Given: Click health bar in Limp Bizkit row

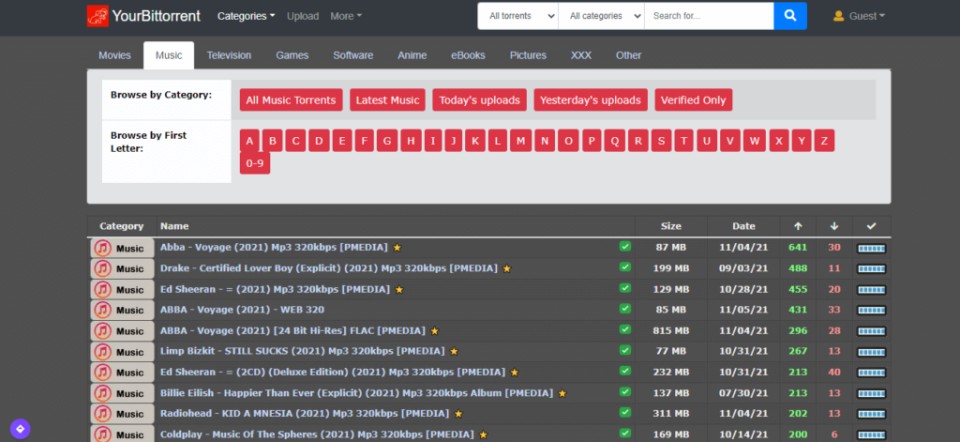Looking at the screenshot, I should 871,352.
